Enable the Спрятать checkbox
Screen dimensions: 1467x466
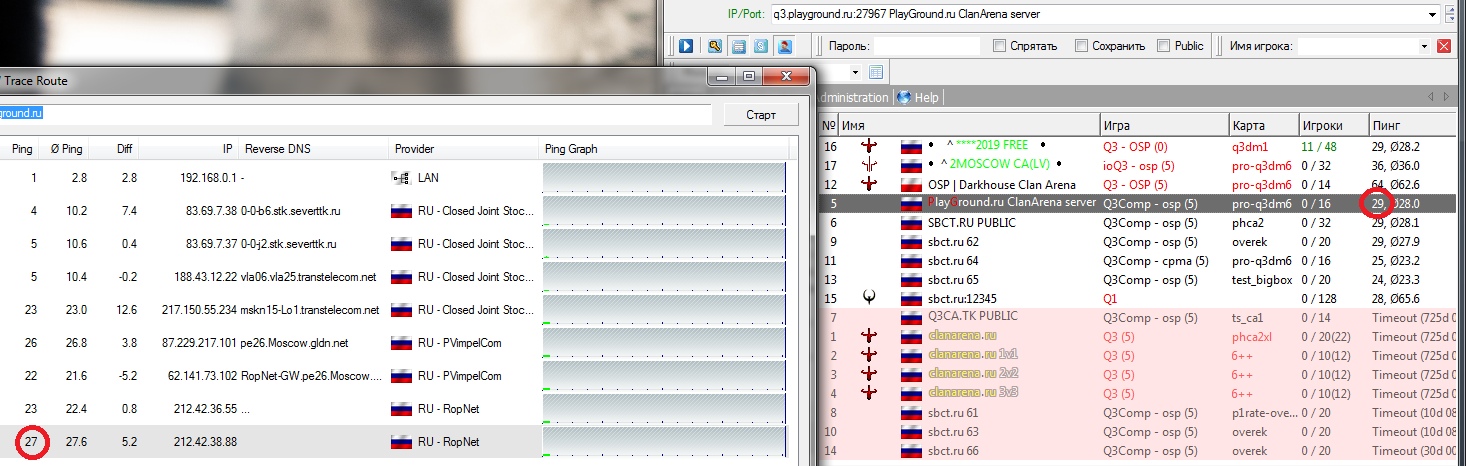click(999, 46)
